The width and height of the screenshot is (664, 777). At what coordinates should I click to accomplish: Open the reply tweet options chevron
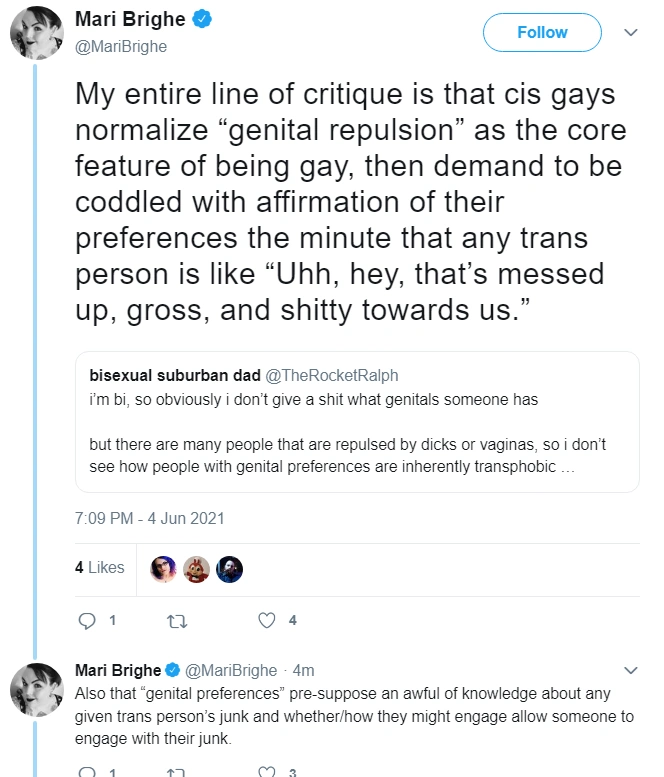(x=631, y=669)
